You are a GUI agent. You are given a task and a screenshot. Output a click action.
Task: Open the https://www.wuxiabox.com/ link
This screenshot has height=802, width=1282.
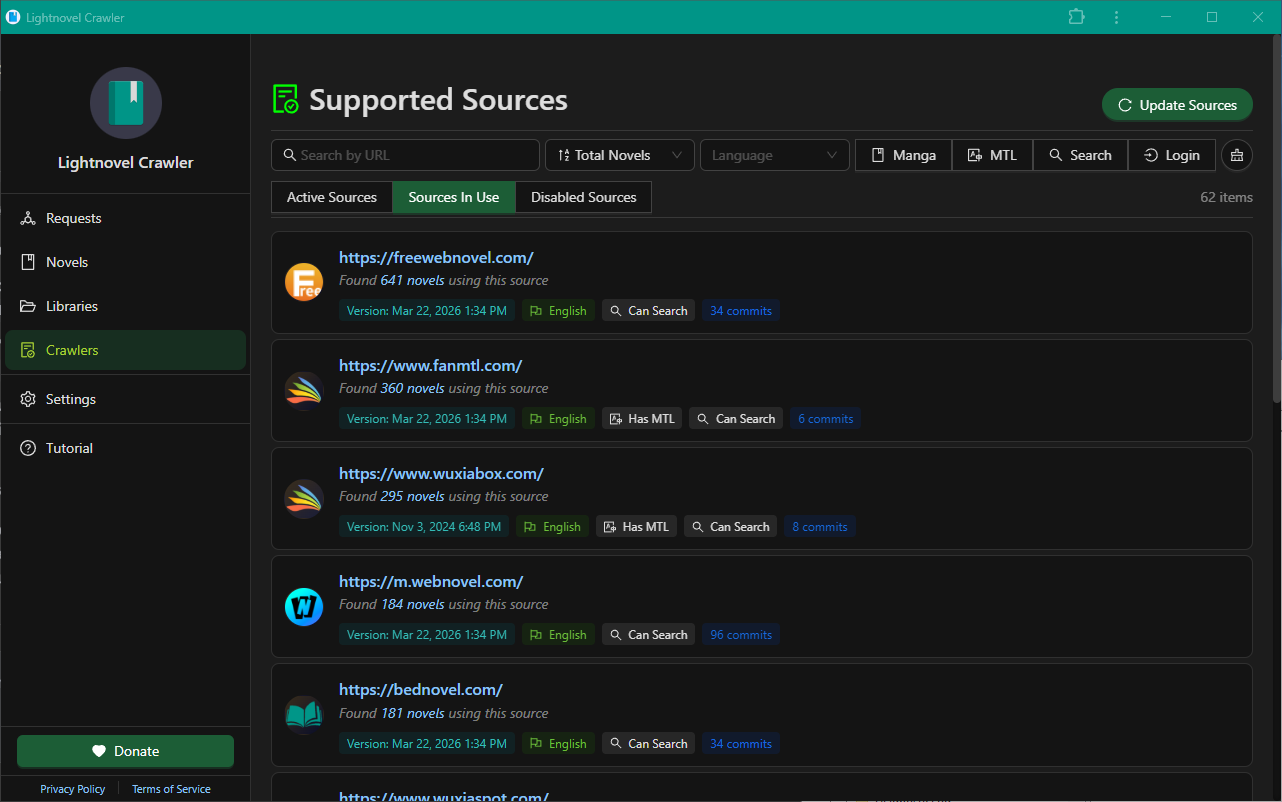441,473
